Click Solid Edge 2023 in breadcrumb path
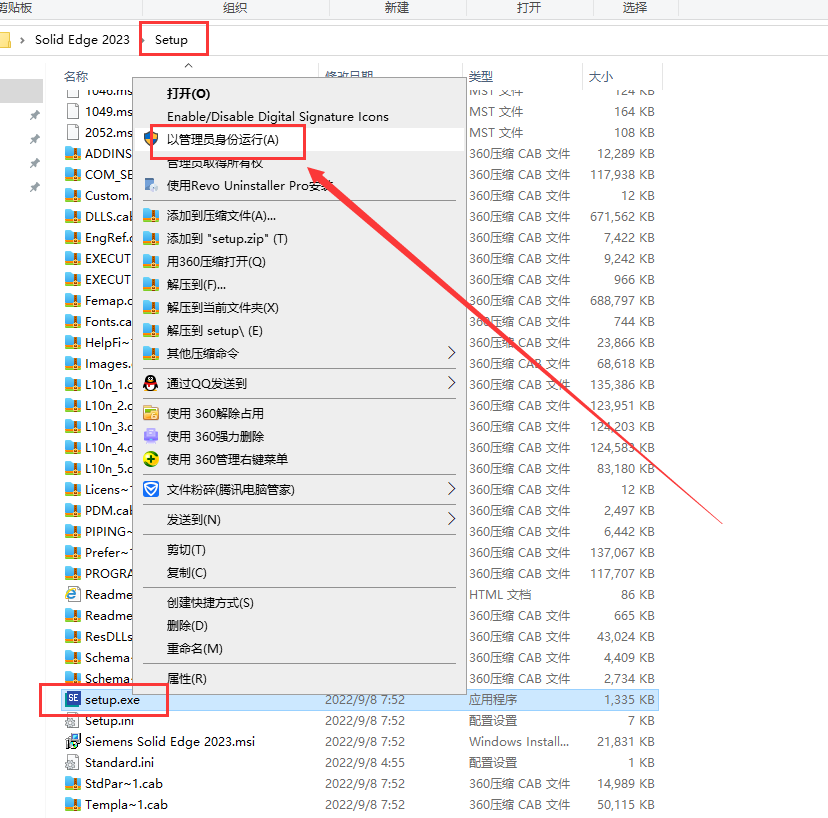828x818 pixels. (x=82, y=40)
